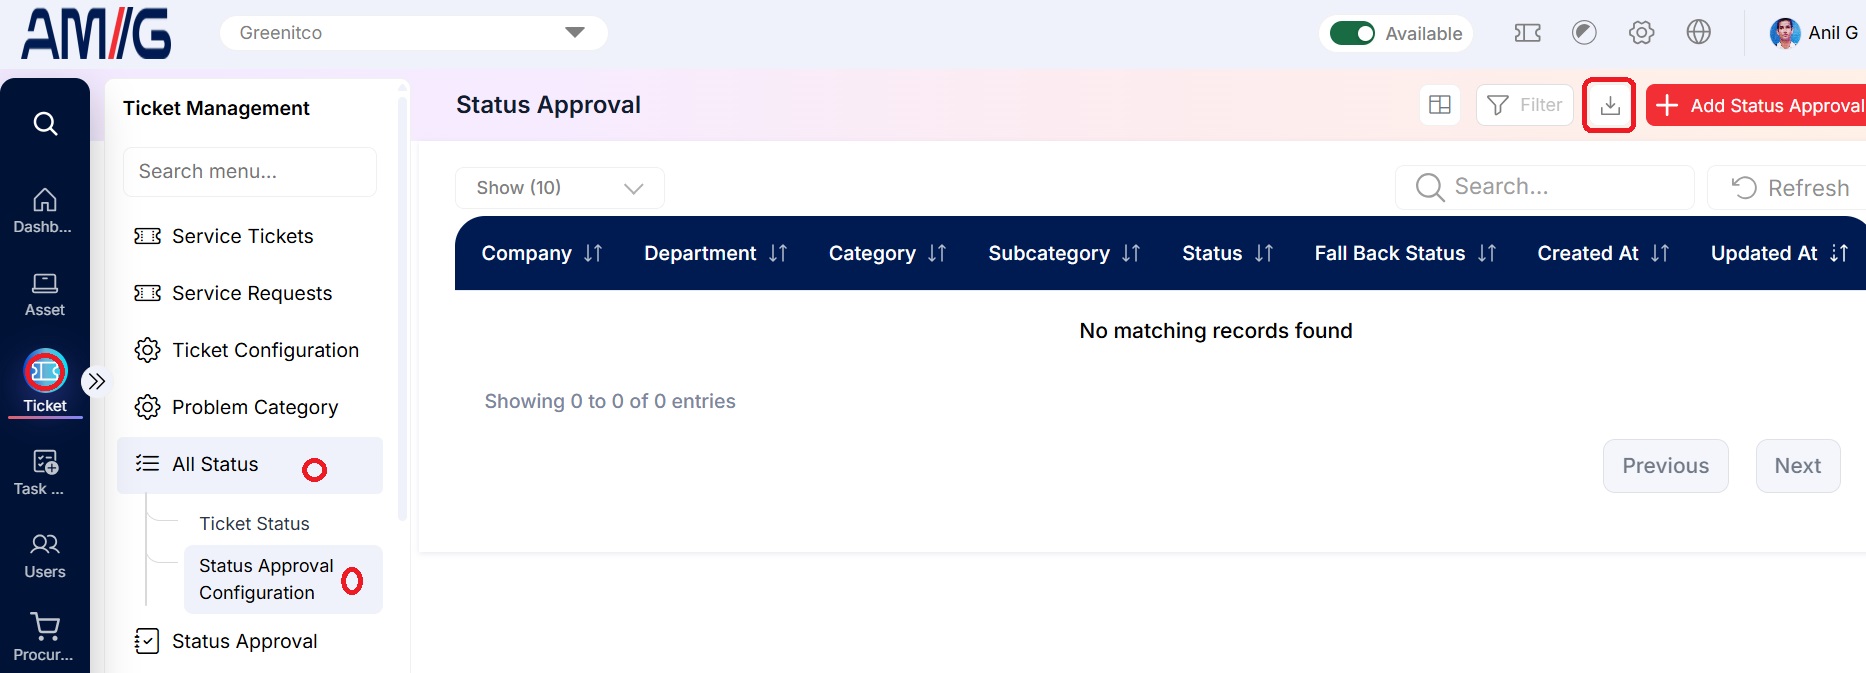Open Anil G profile avatar

click(x=1784, y=33)
